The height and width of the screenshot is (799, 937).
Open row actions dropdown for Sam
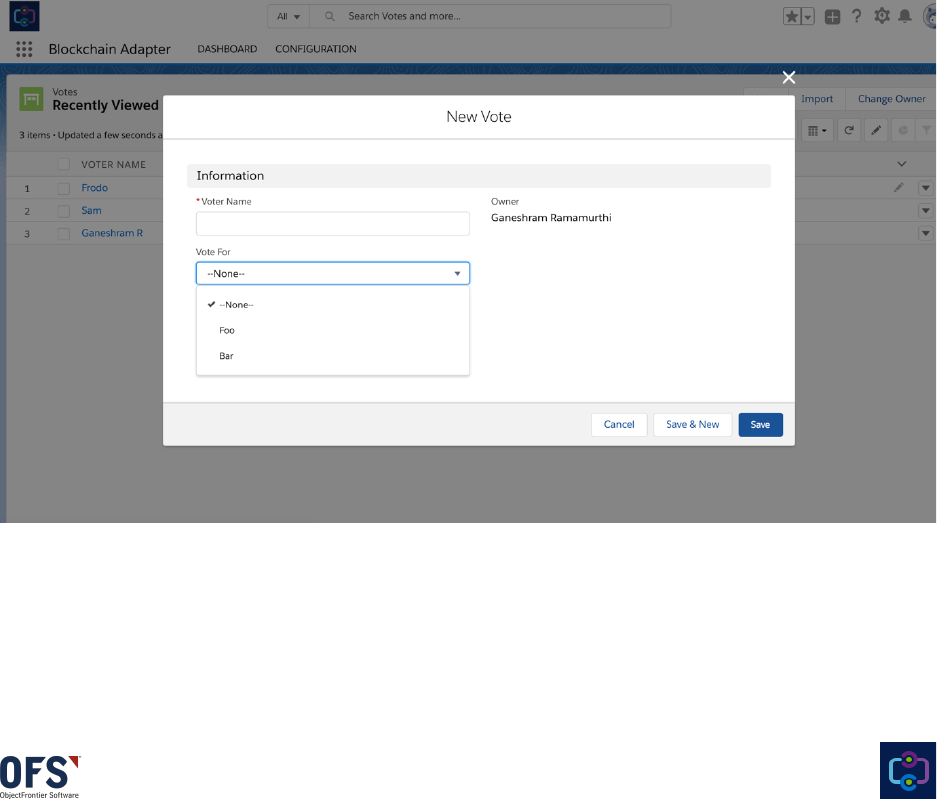click(926, 210)
